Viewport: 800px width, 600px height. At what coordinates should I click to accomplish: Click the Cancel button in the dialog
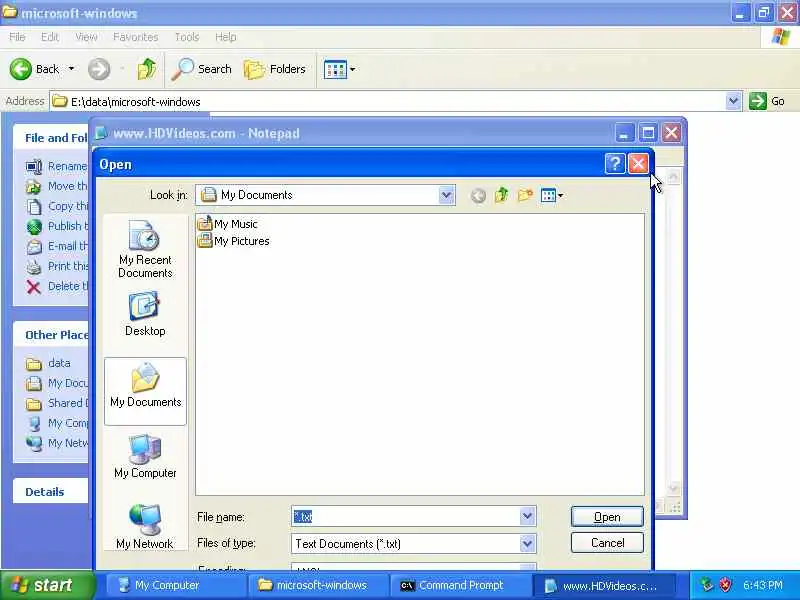pyautogui.click(x=607, y=543)
